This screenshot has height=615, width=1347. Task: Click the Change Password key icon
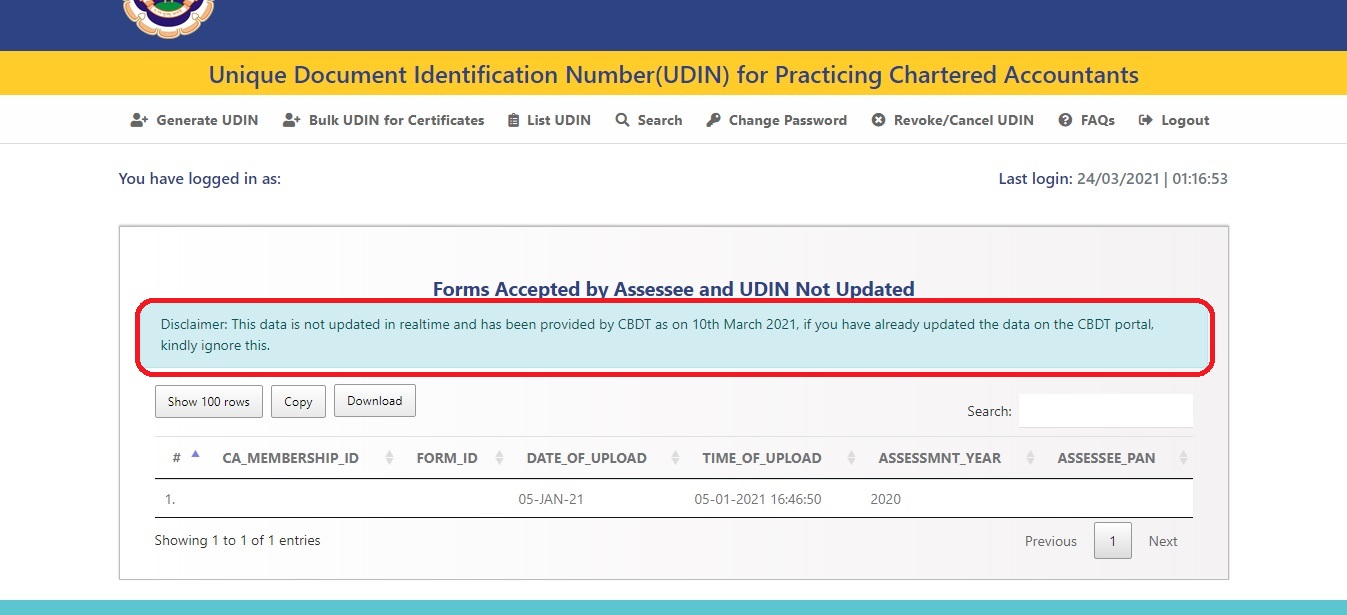click(713, 120)
